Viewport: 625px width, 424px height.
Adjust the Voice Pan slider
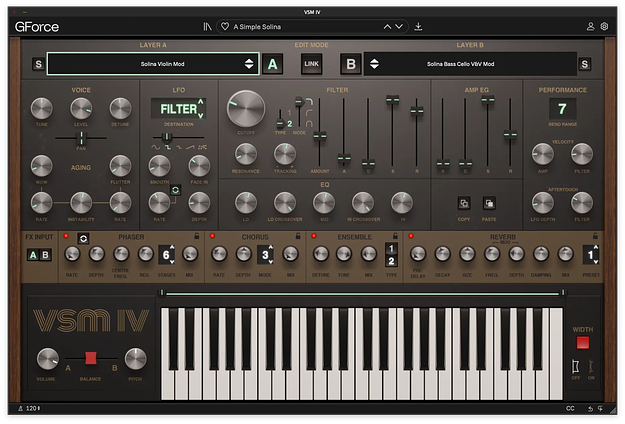(81, 138)
